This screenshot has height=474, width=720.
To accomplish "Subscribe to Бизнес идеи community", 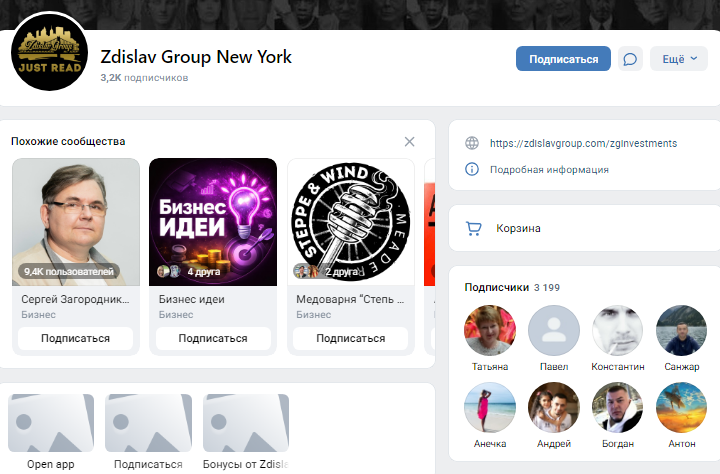I will coord(213,339).
